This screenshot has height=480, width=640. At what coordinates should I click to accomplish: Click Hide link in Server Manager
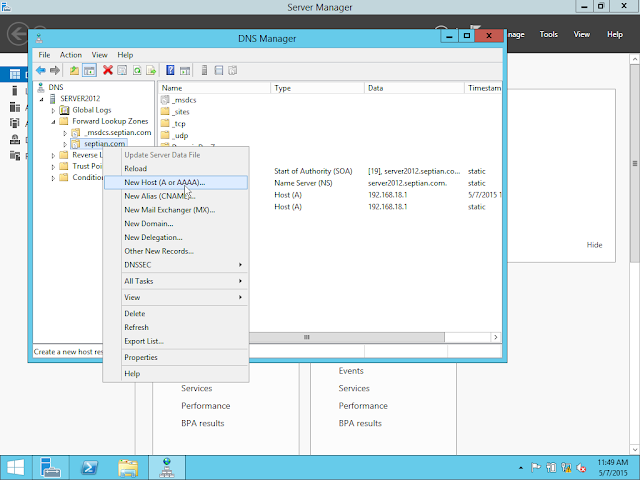point(594,245)
